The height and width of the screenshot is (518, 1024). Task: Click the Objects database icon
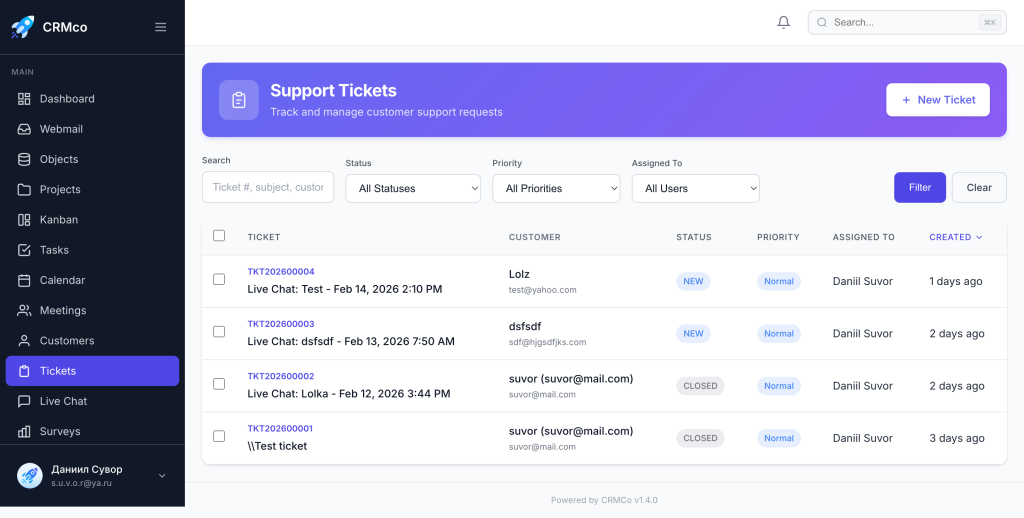pyautogui.click(x=24, y=159)
